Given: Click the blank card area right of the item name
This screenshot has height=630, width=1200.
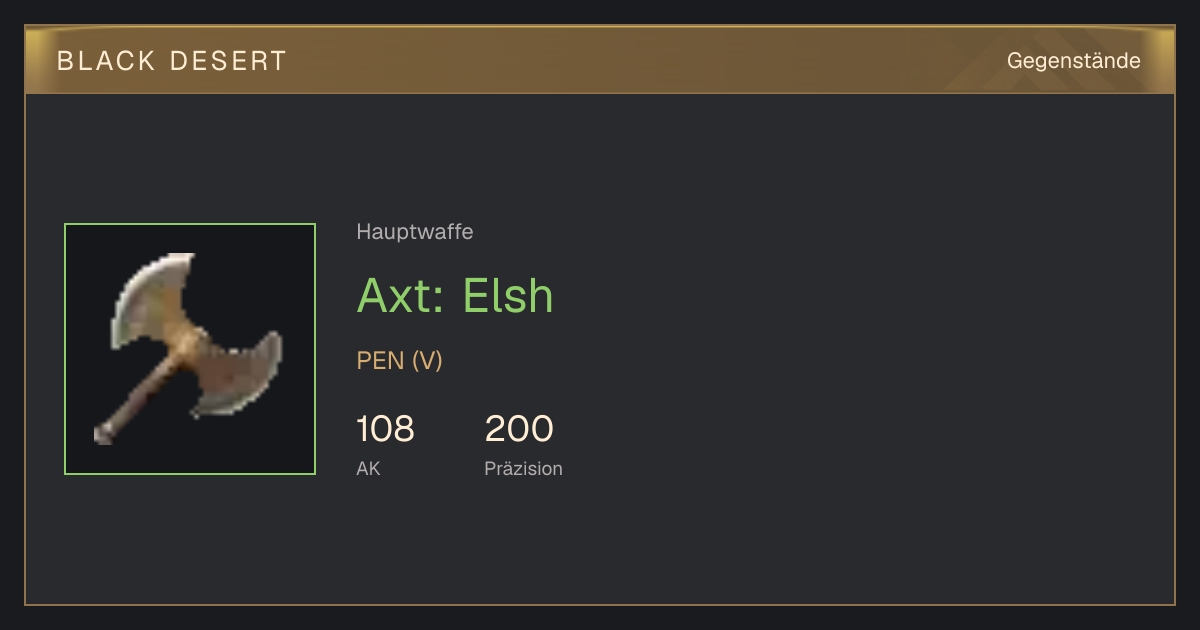Looking at the screenshot, I should tap(860, 296).
